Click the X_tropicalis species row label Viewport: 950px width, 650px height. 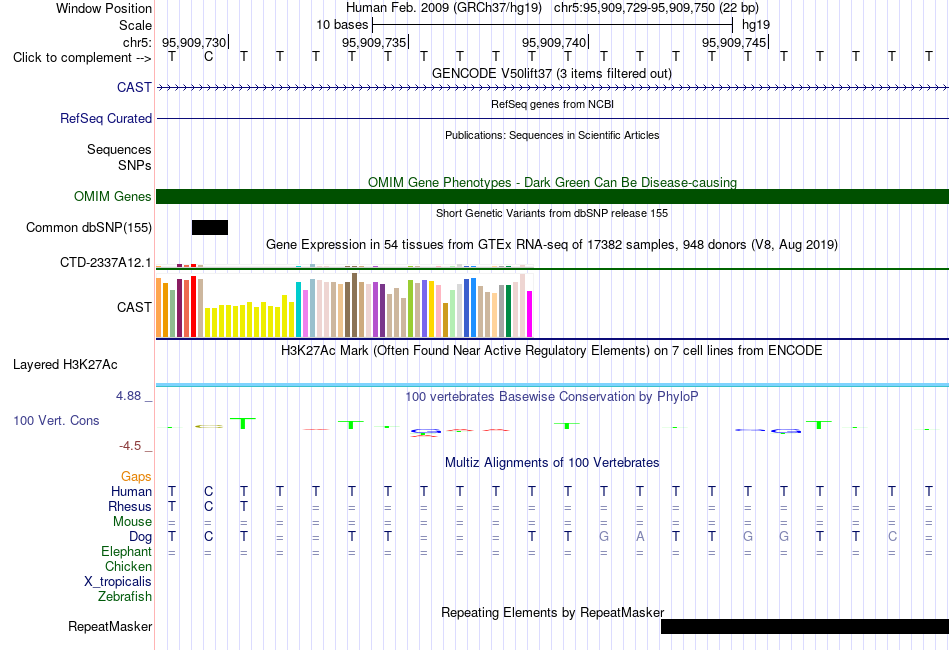click(x=118, y=582)
